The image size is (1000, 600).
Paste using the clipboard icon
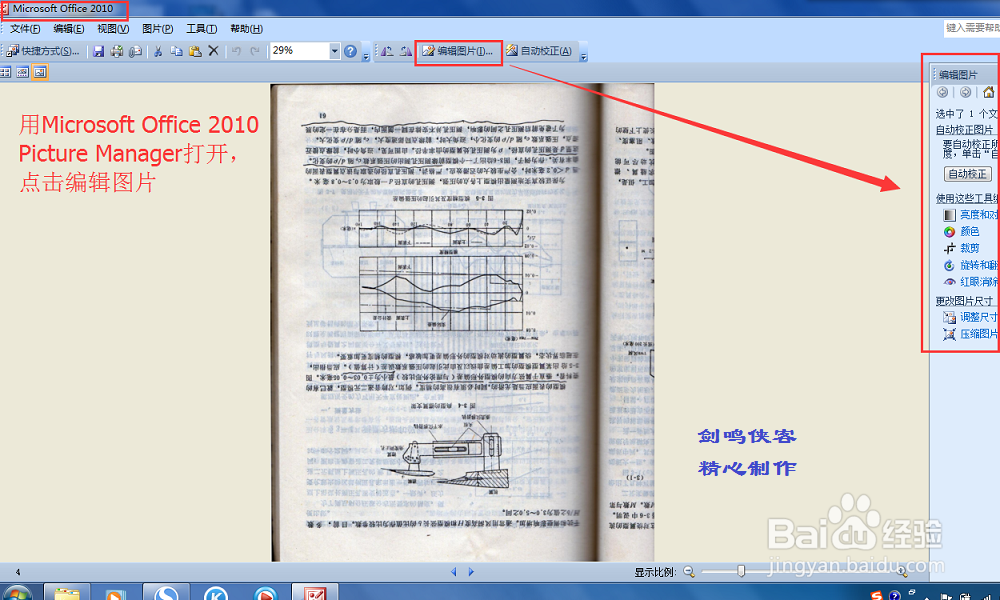[x=195, y=51]
